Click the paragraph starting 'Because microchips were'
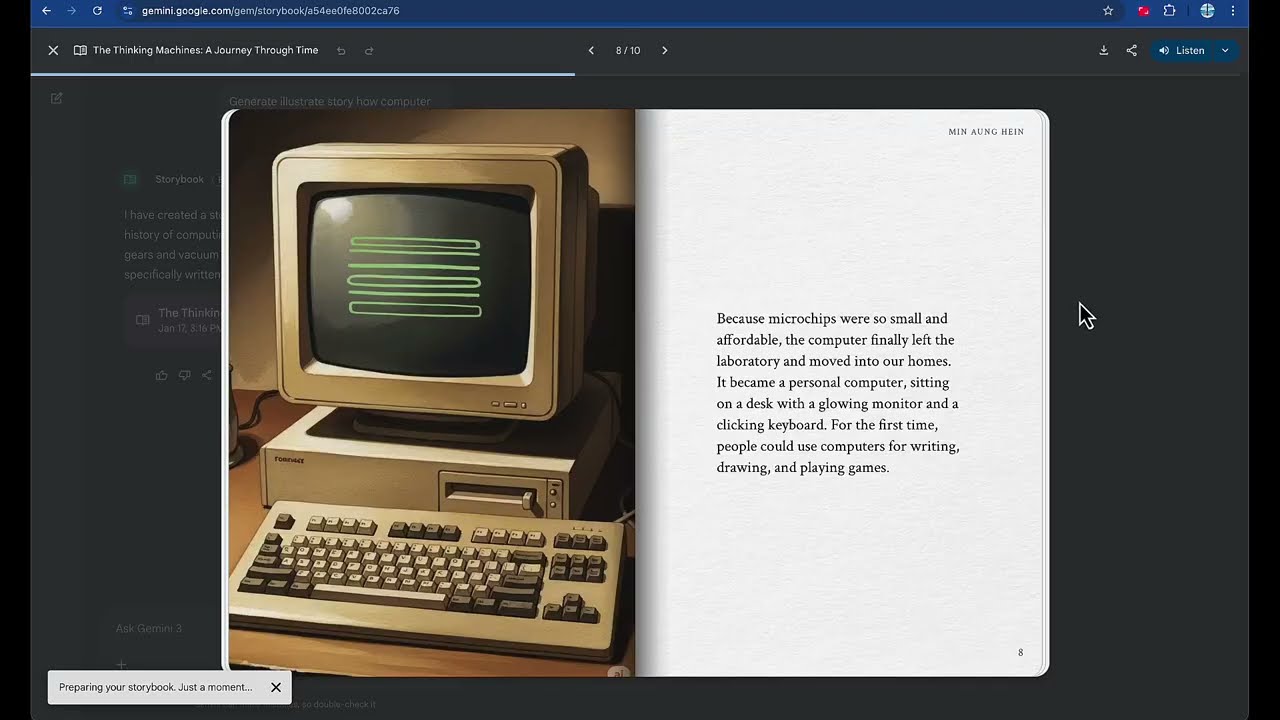1280x720 pixels. pos(838,393)
